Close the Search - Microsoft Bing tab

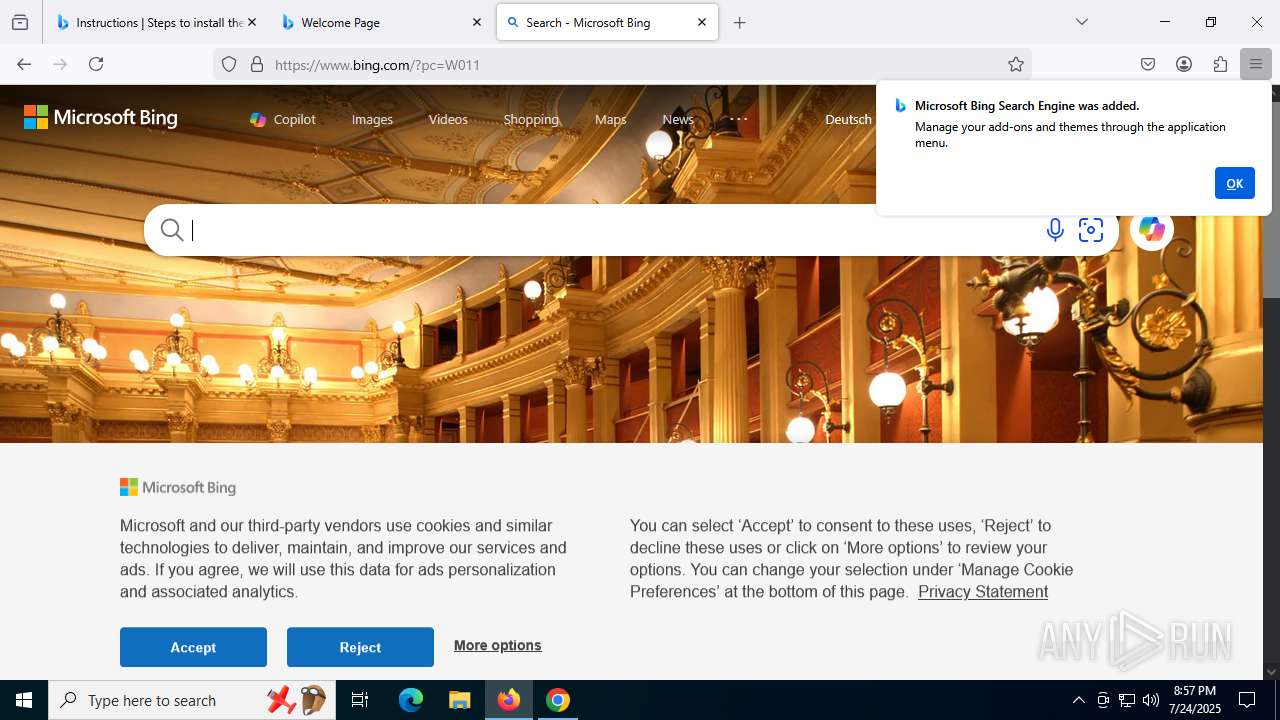tap(702, 22)
